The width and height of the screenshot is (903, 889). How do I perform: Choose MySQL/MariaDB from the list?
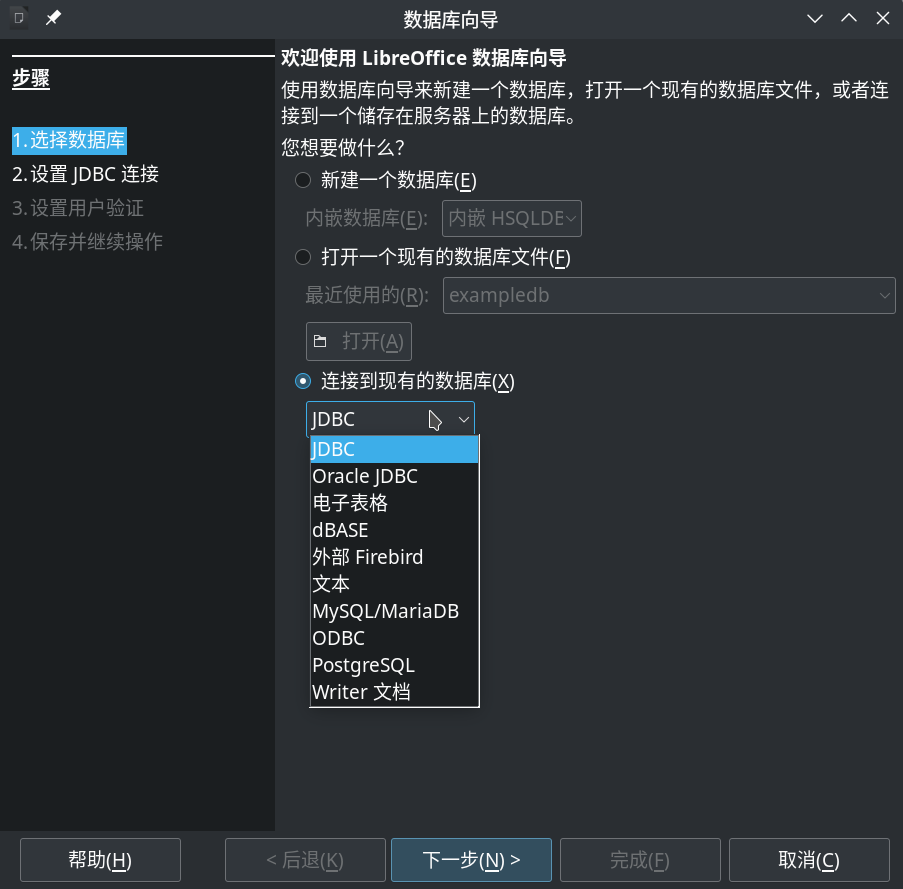tap(394, 611)
